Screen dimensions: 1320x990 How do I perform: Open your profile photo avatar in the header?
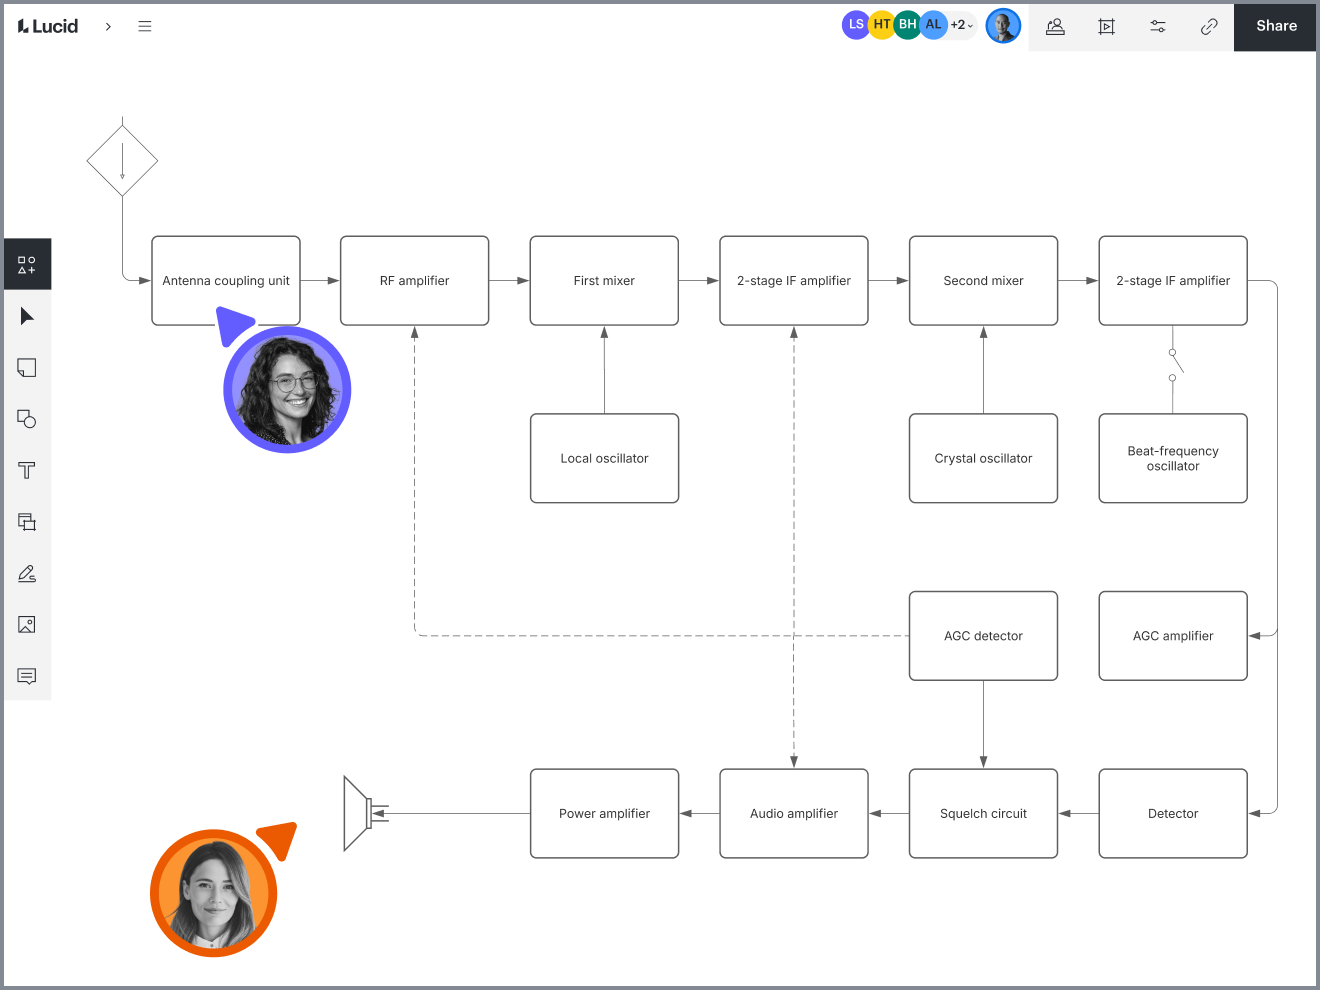point(1003,26)
